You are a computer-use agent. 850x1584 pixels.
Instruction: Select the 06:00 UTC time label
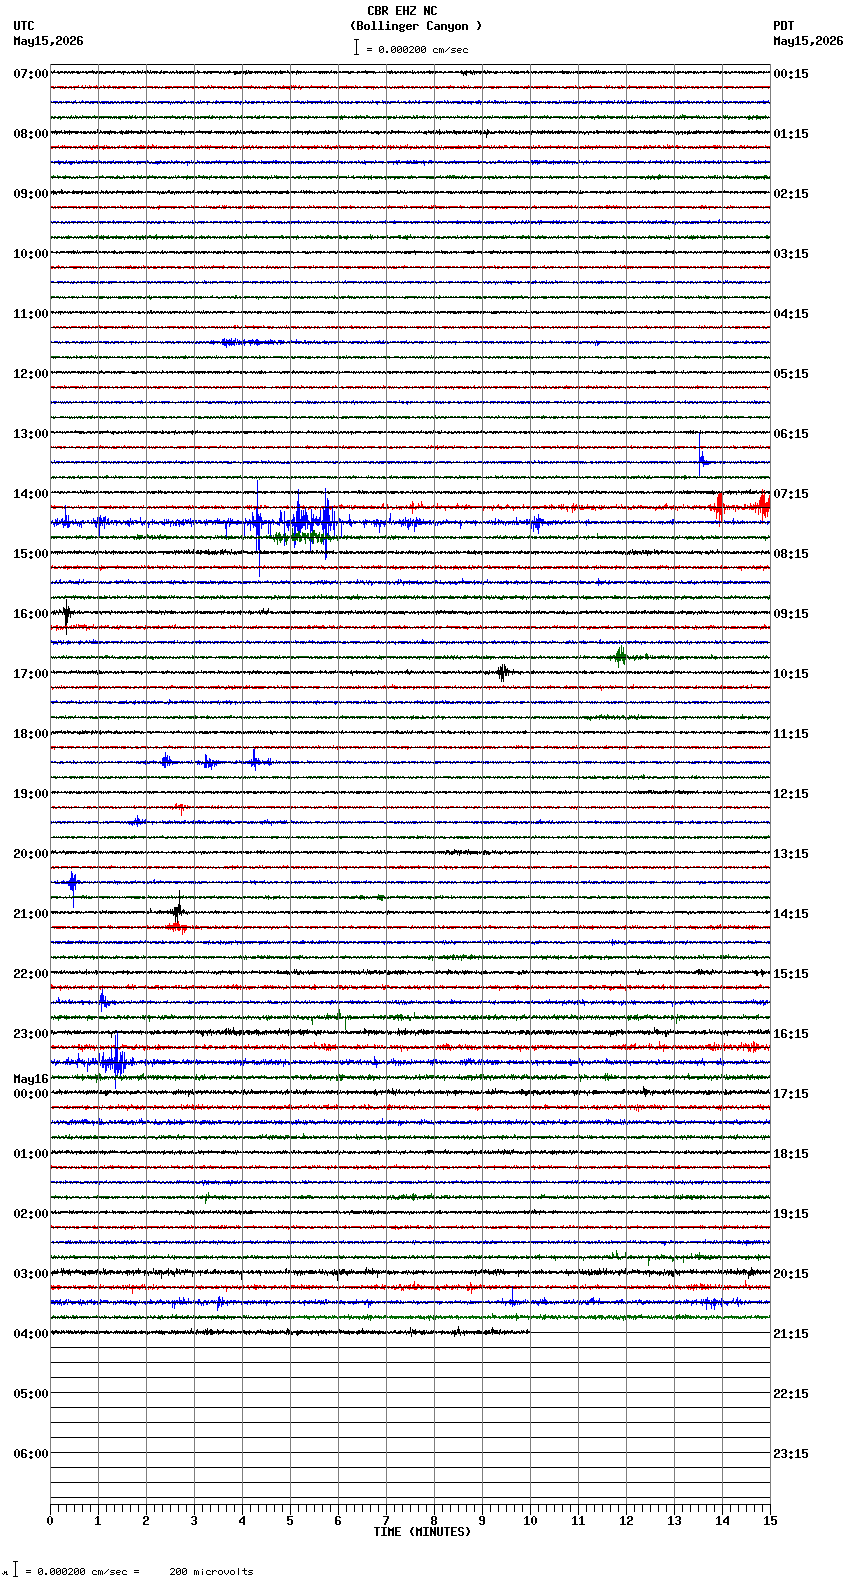click(31, 1454)
